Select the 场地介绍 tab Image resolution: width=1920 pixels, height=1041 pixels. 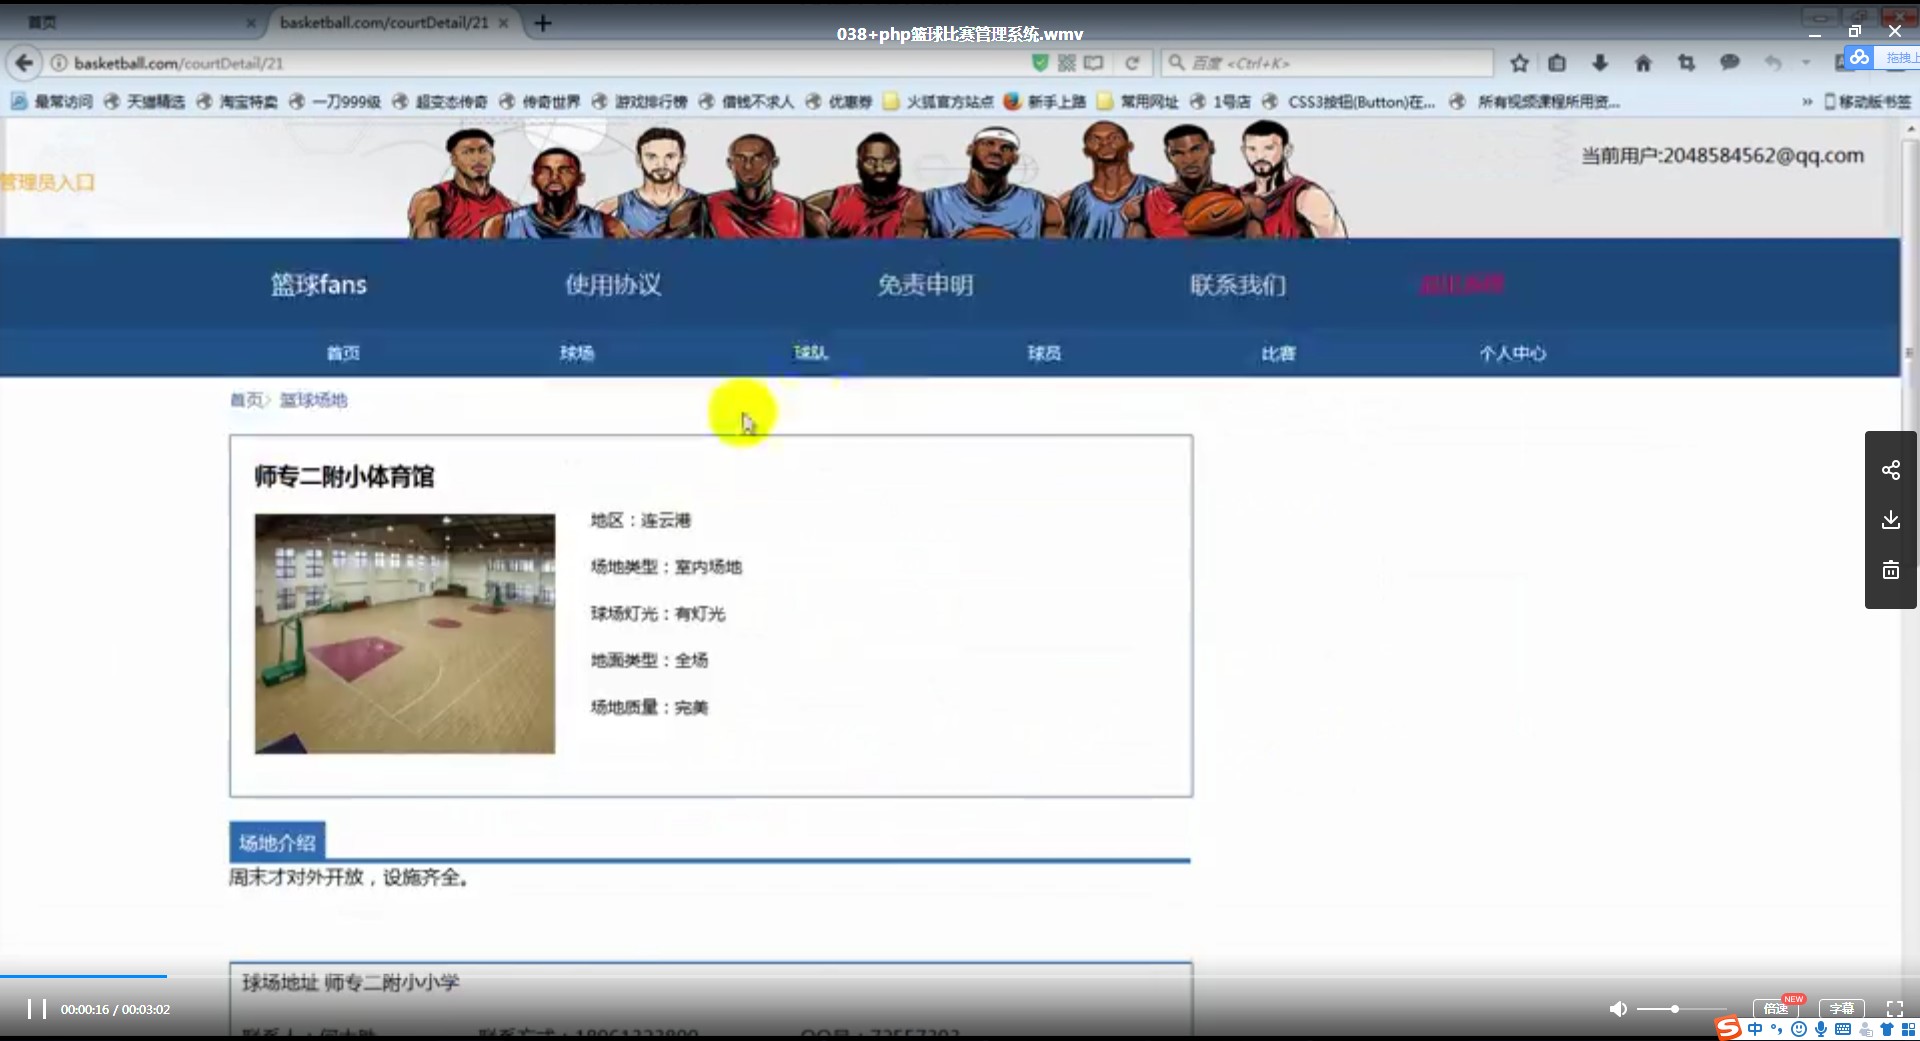pyautogui.click(x=277, y=843)
